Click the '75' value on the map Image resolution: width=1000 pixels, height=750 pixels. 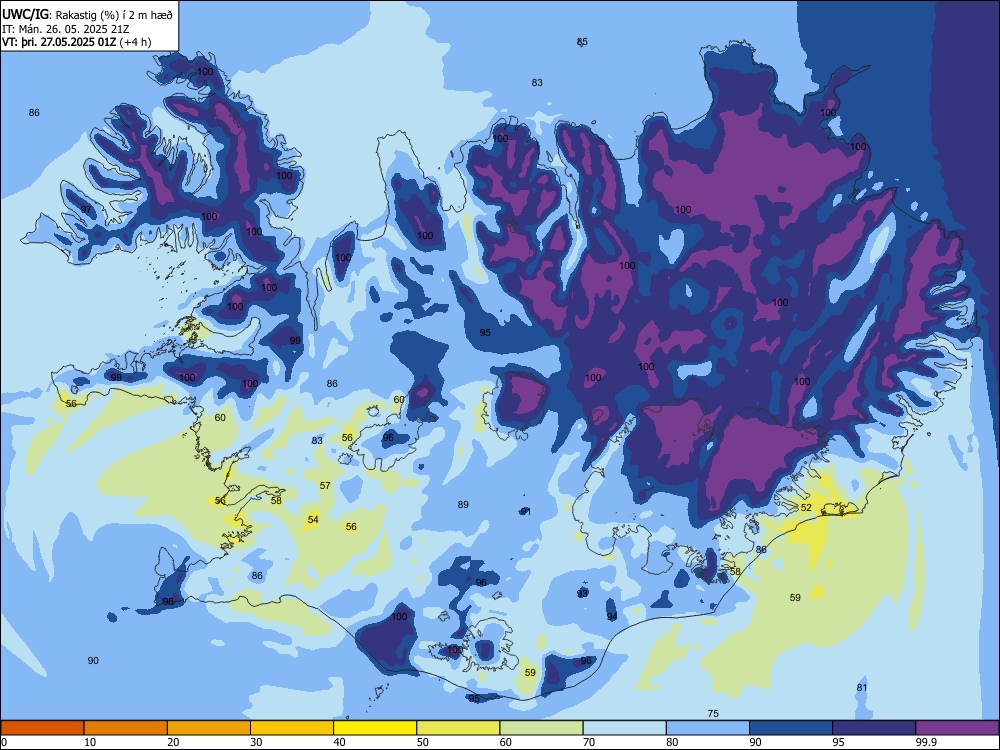click(x=713, y=714)
